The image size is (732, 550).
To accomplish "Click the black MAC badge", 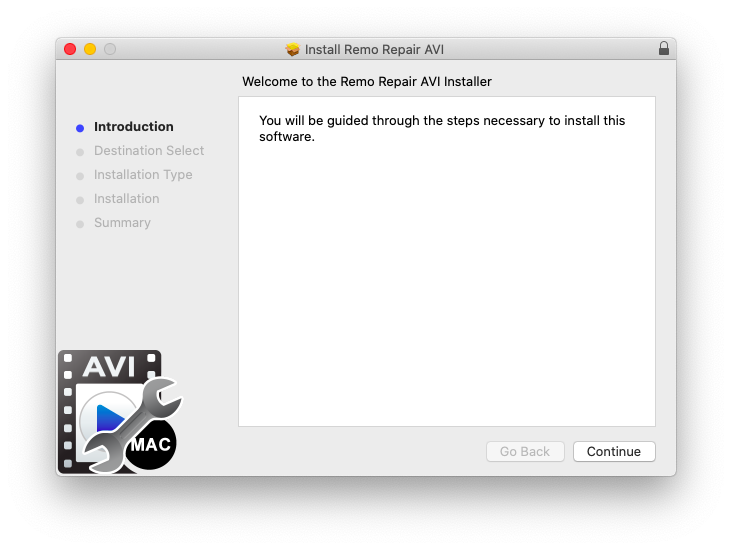I will pyautogui.click(x=152, y=444).
